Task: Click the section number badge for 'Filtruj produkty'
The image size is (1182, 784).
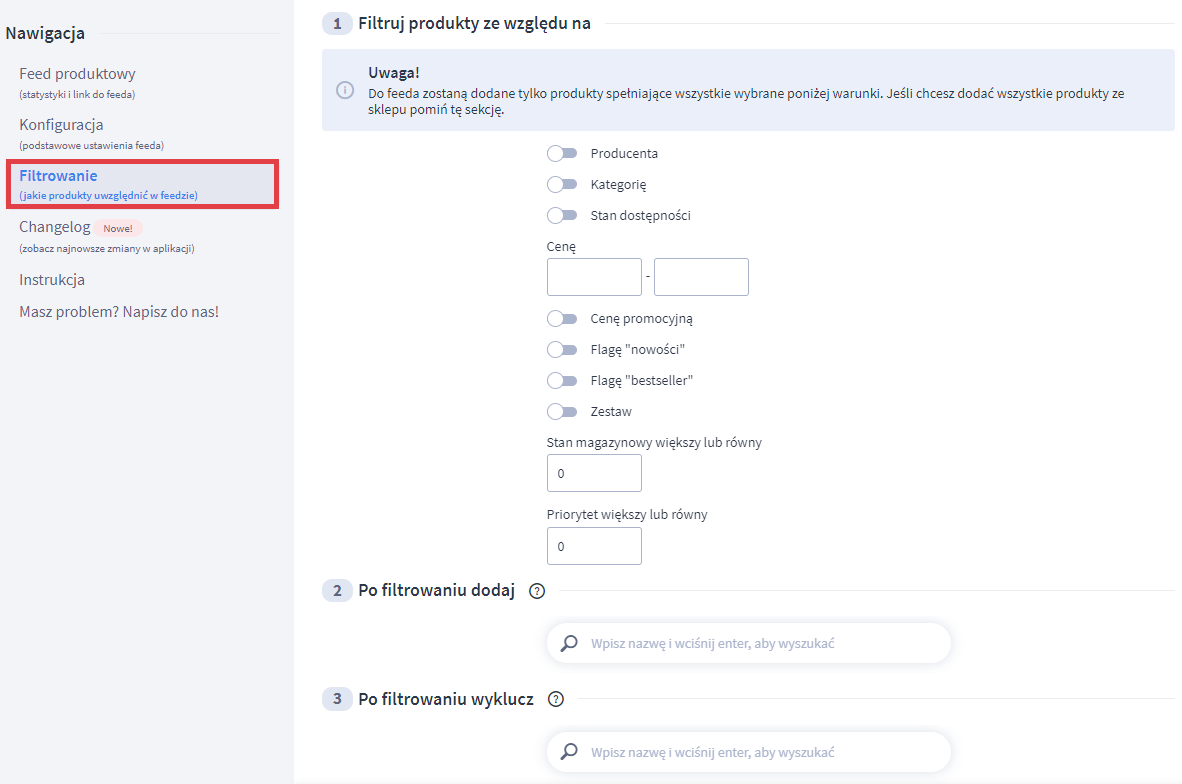Action: pyautogui.click(x=336, y=23)
